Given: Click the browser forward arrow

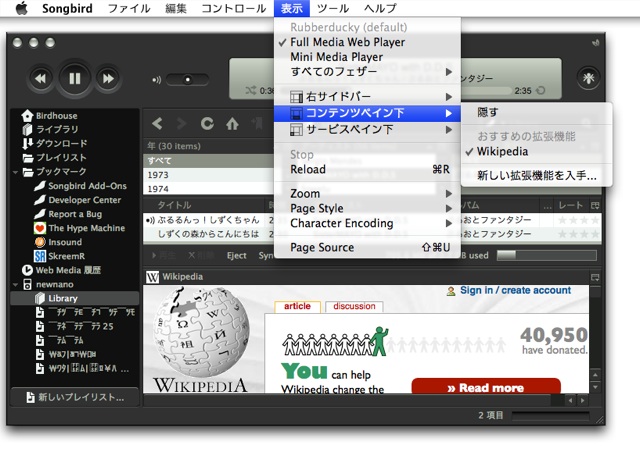Looking at the screenshot, I should pos(182,123).
